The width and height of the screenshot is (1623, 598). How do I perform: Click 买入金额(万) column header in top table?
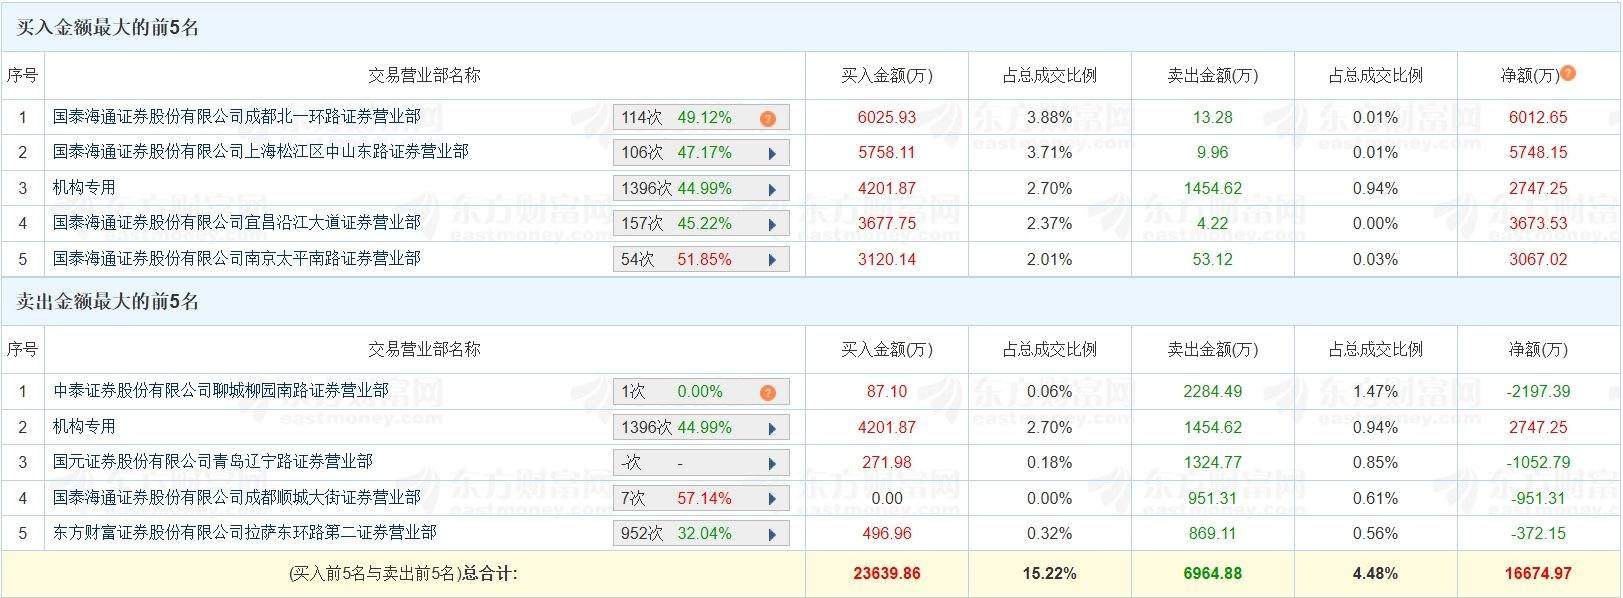(887, 75)
